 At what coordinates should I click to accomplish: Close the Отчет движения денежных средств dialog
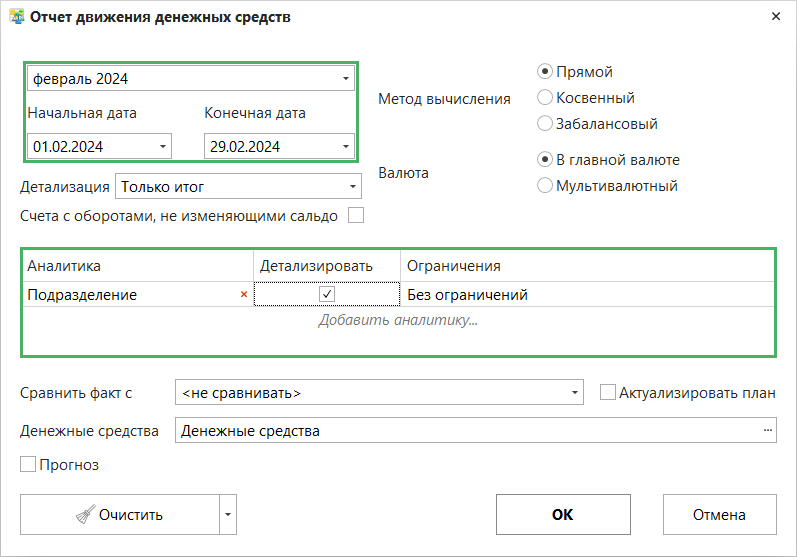[x=776, y=17]
